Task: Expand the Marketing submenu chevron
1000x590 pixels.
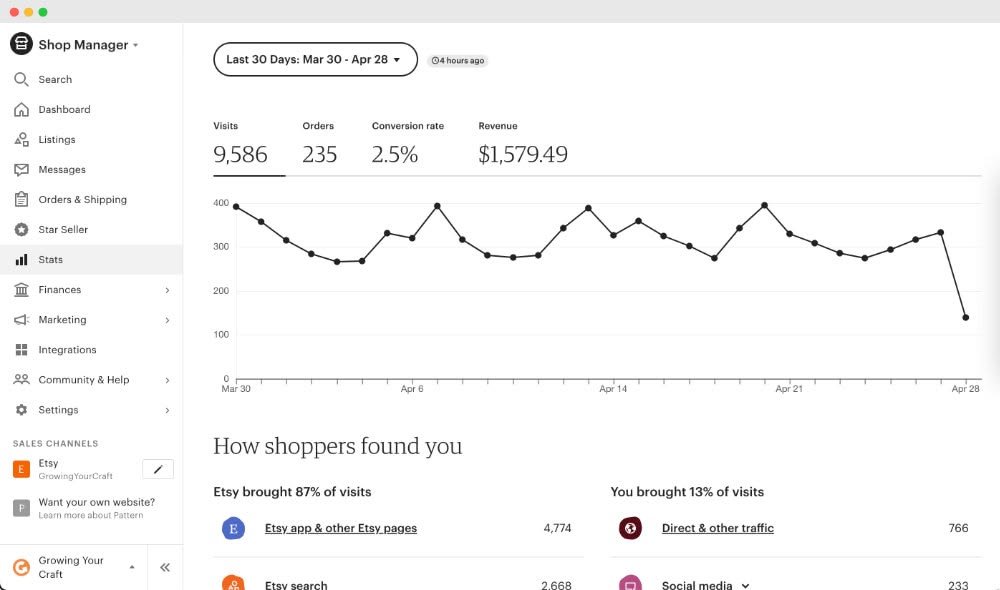Action: point(167,320)
